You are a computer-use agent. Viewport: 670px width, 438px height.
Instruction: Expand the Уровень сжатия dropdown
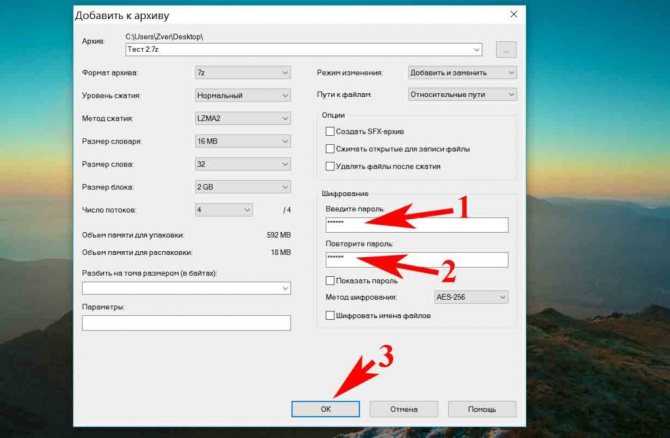tap(243, 95)
